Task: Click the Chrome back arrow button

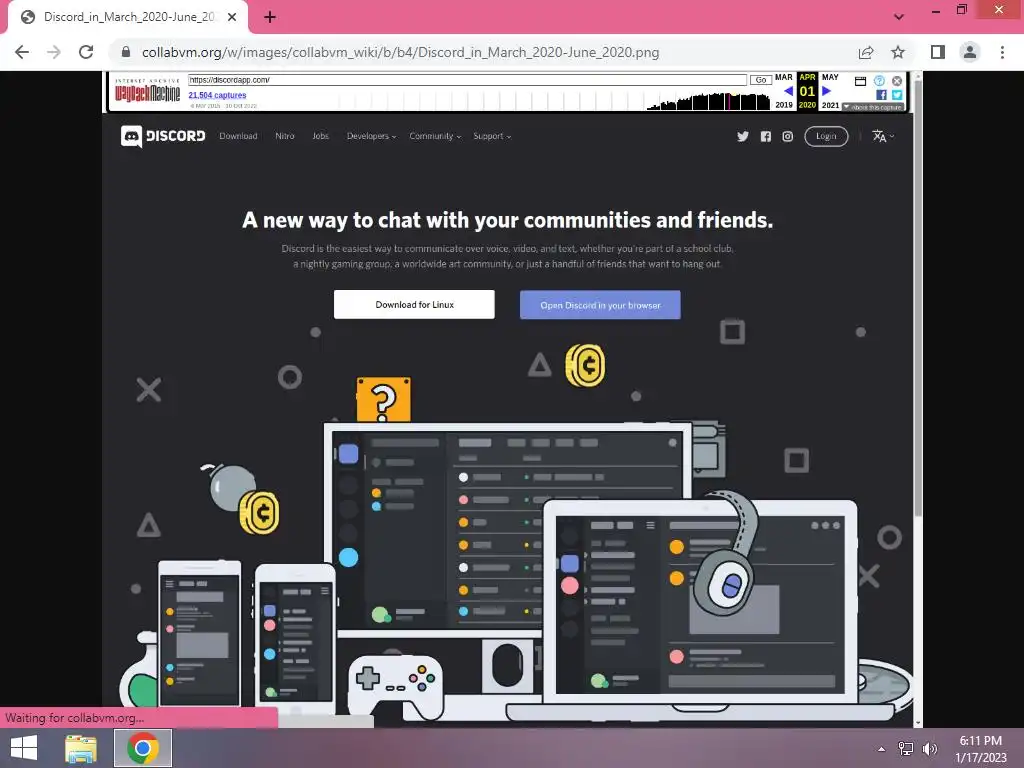Action: [x=22, y=52]
